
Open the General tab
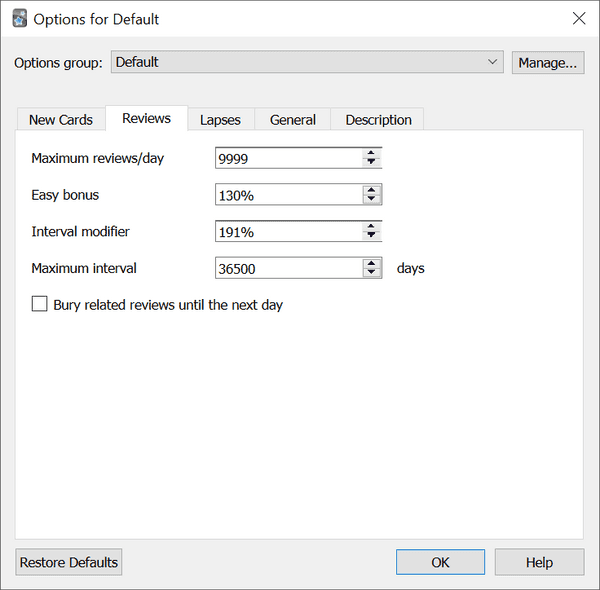pyautogui.click(x=293, y=120)
